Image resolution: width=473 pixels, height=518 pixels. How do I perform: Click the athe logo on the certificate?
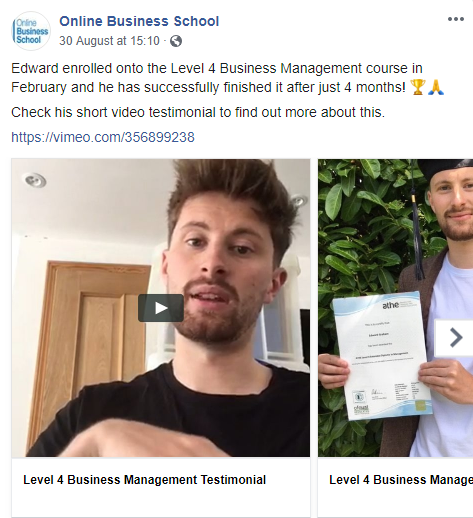click(390, 305)
